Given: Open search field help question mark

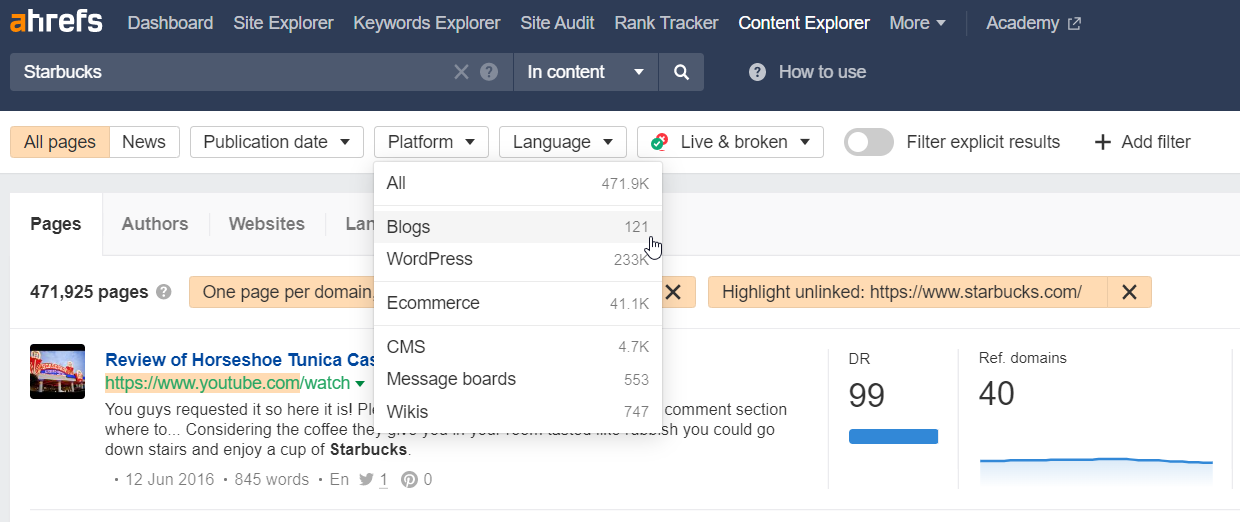Looking at the screenshot, I should click(489, 72).
